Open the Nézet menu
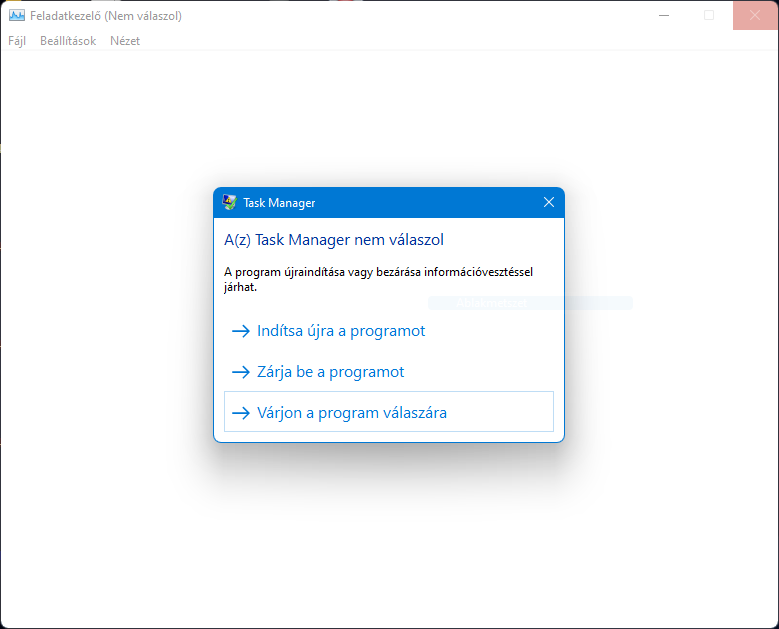 point(125,41)
